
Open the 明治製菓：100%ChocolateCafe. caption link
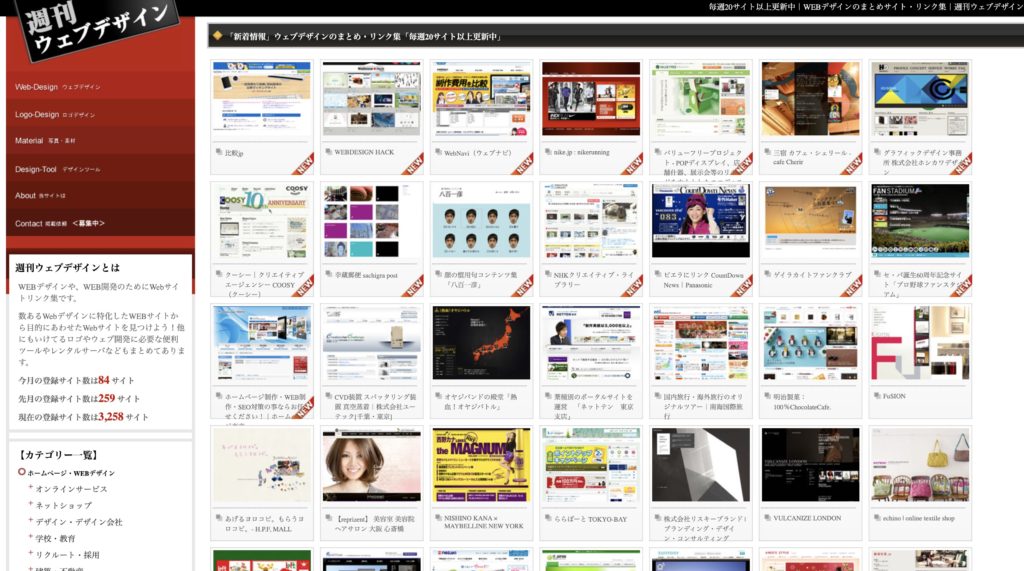(802, 402)
